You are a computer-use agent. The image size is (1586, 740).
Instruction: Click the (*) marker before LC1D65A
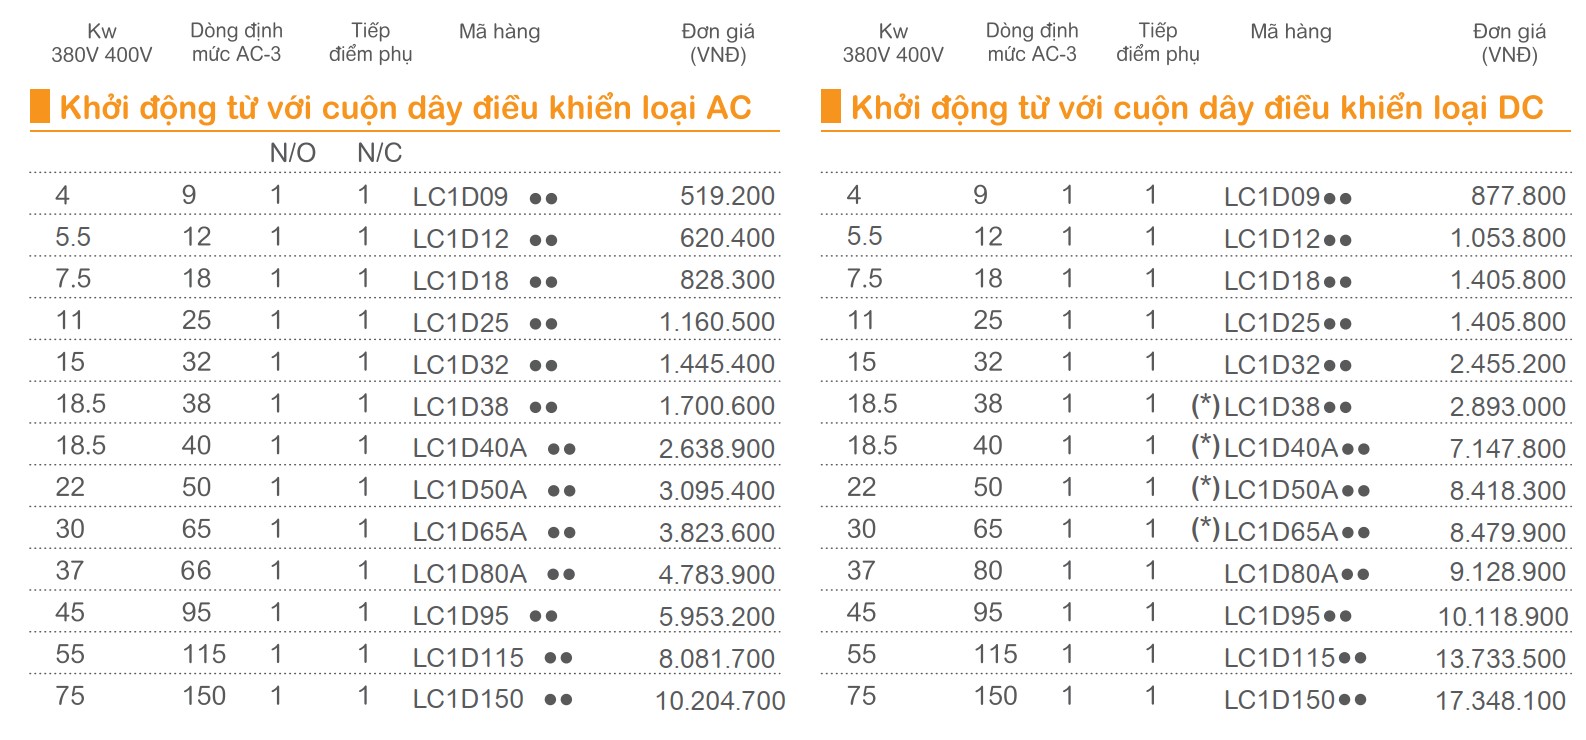pos(1205,531)
